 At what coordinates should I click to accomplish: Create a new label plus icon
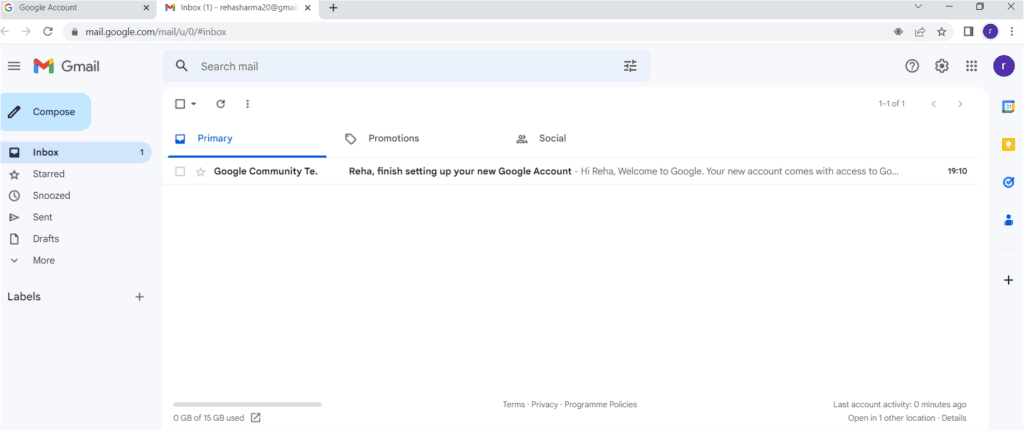(x=139, y=296)
